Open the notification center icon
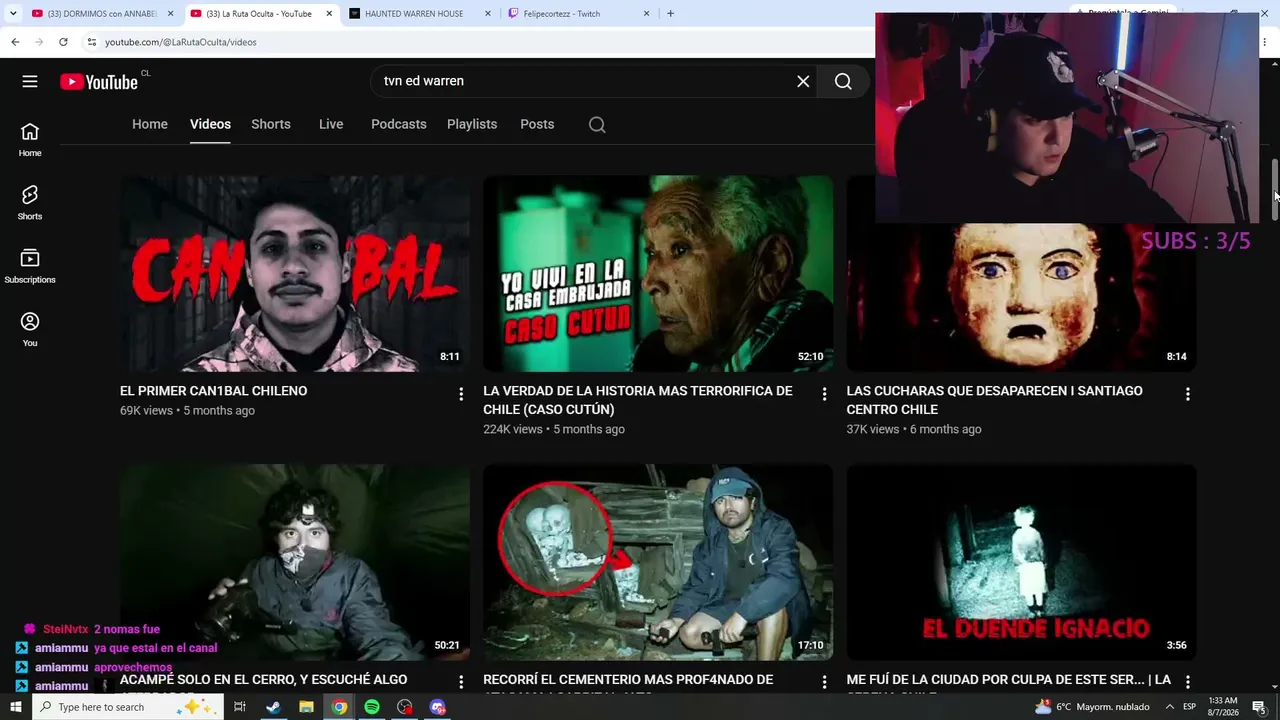 [1259, 707]
